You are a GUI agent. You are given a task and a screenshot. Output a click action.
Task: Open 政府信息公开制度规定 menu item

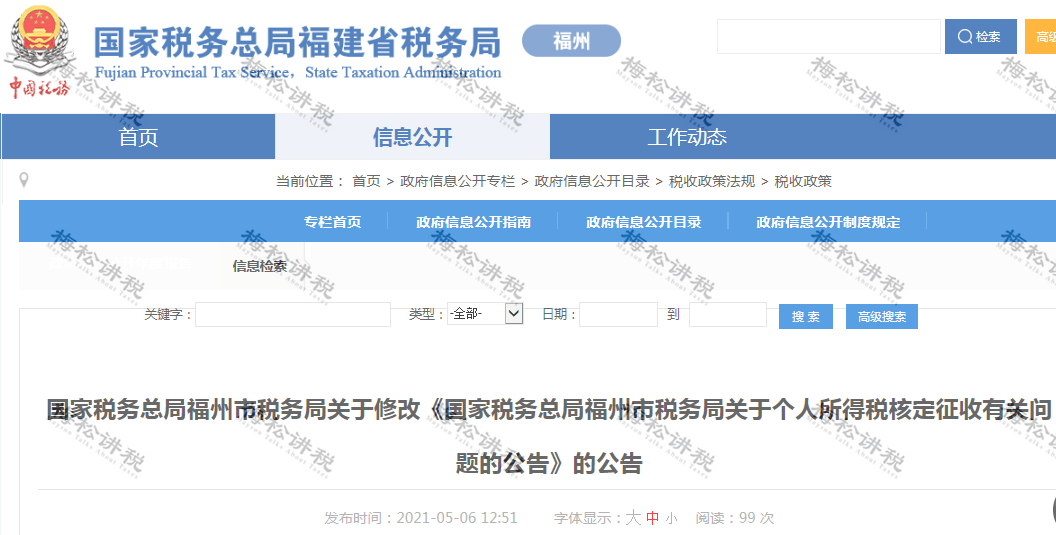[828, 222]
